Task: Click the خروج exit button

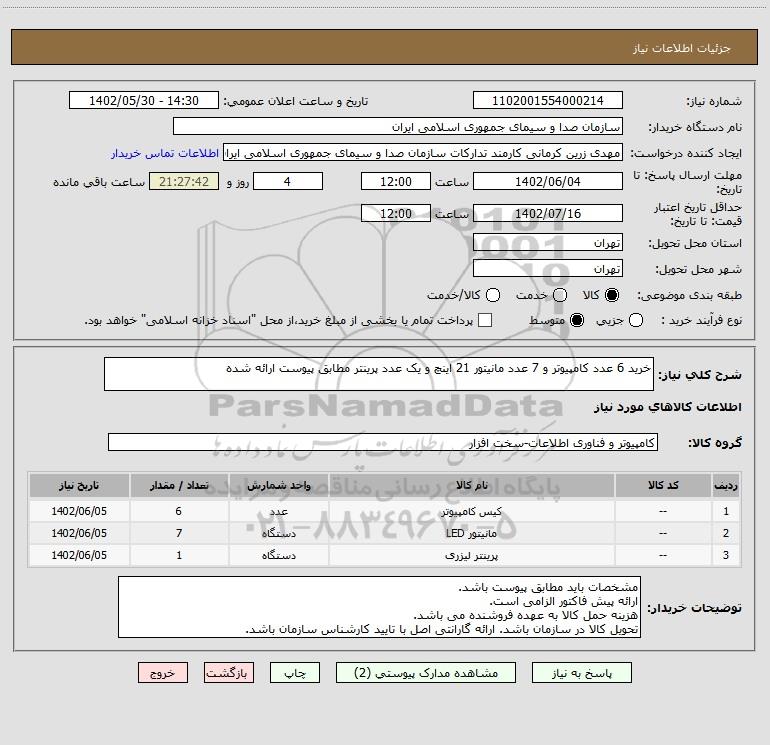Action: point(163,673)
